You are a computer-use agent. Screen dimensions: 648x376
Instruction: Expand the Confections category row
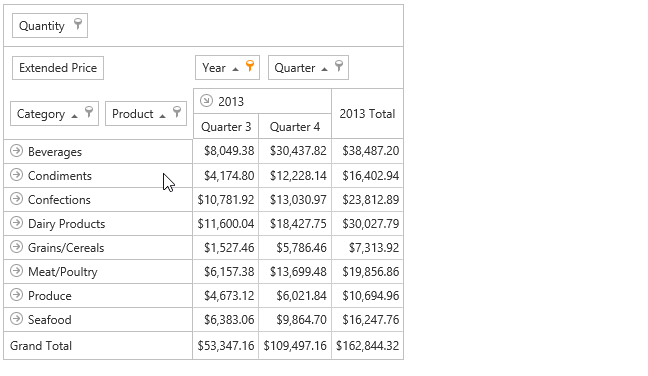point(16,199)
